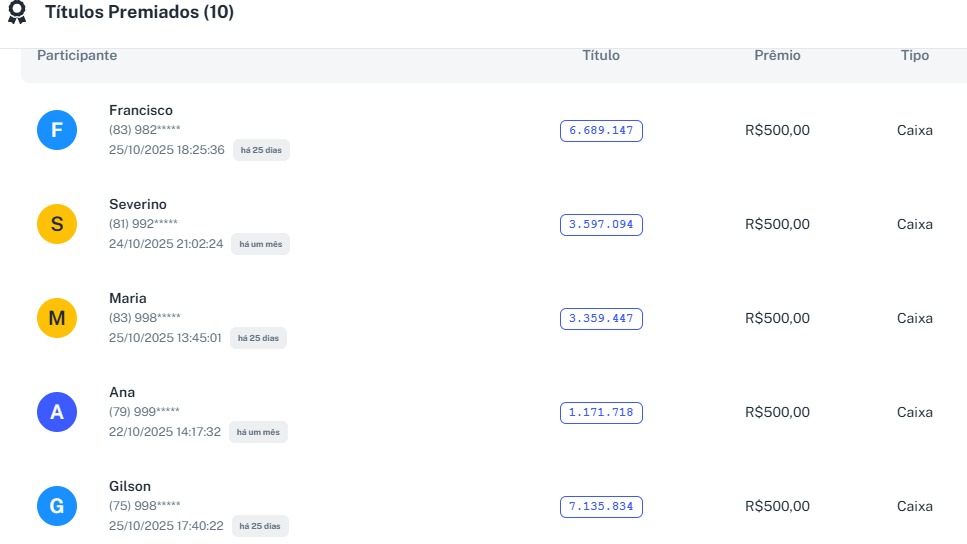Image resolution: width=967 pixels, height=544 pixels.
Task: Click the Tipo column header
Action: (x=914, y=56)
